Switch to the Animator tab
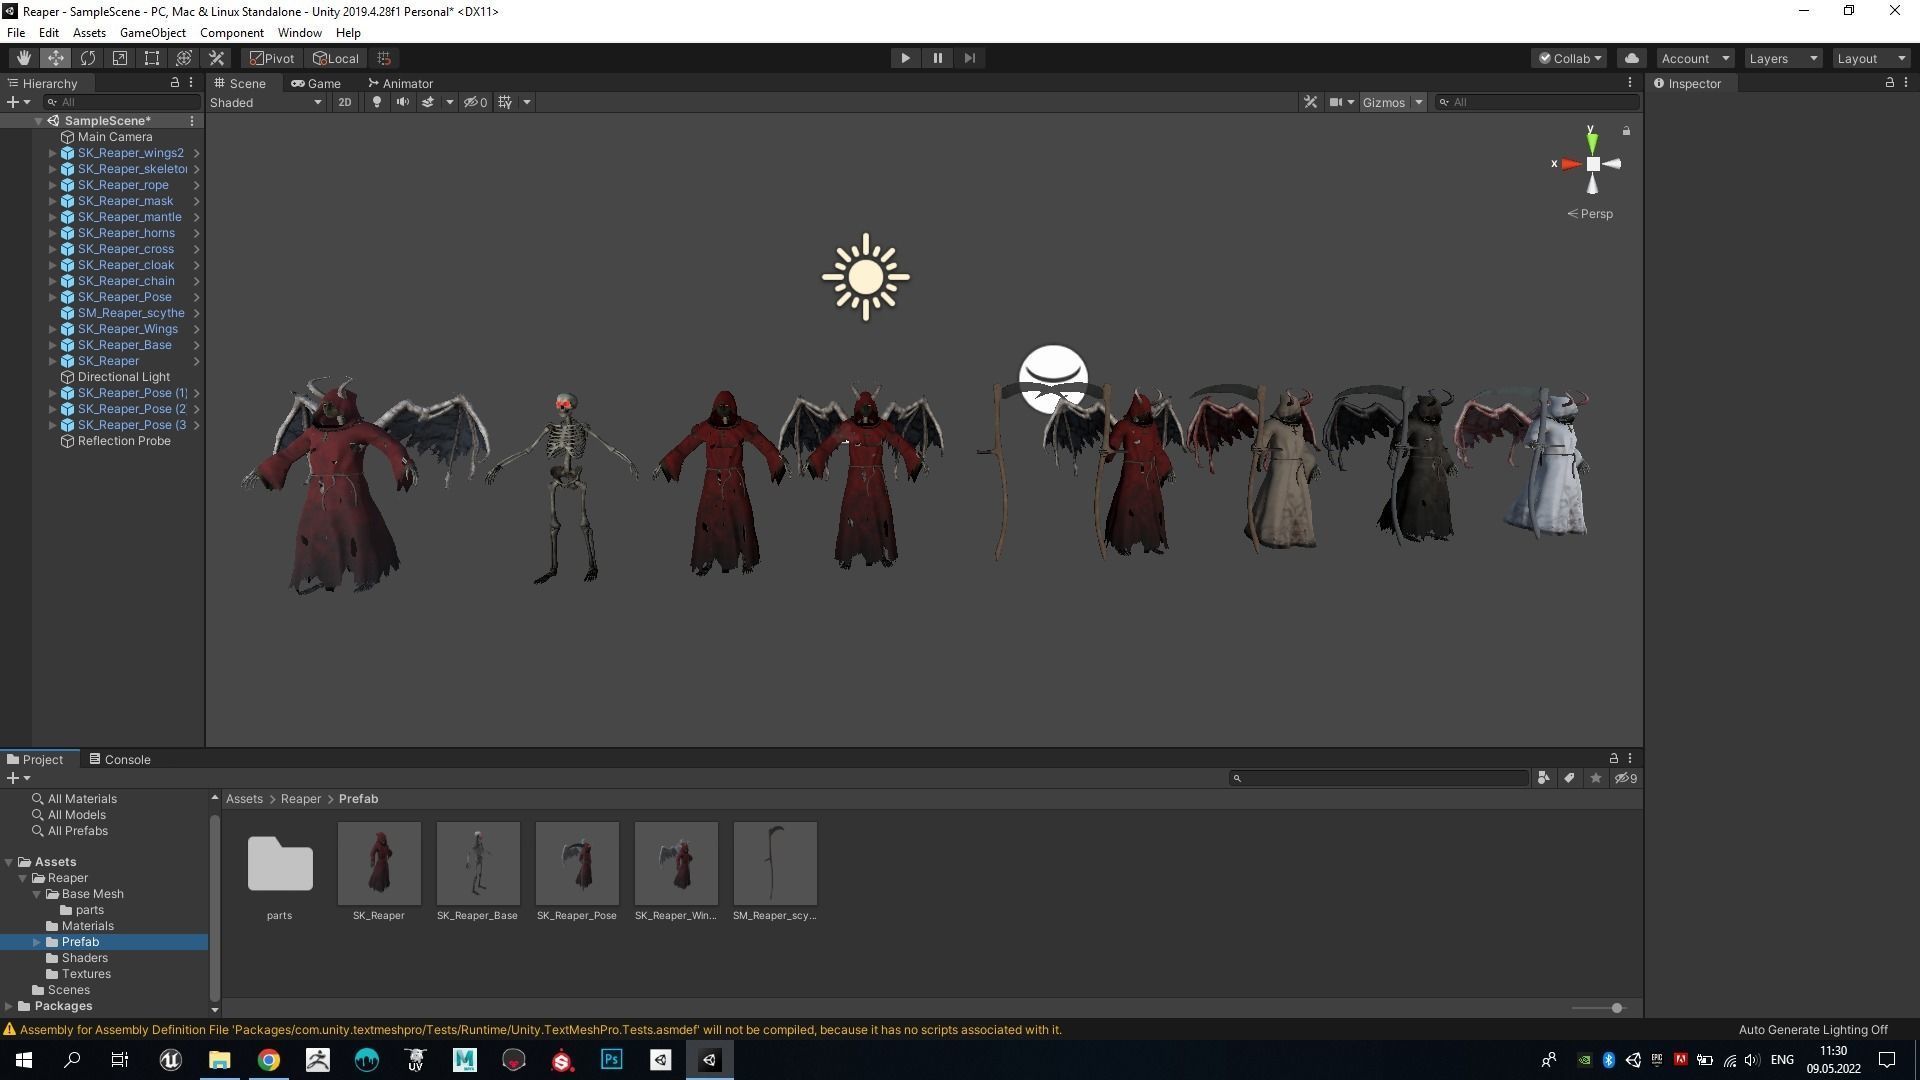The height and width of the screenshot is (1080, 1920). click(400, 83)
